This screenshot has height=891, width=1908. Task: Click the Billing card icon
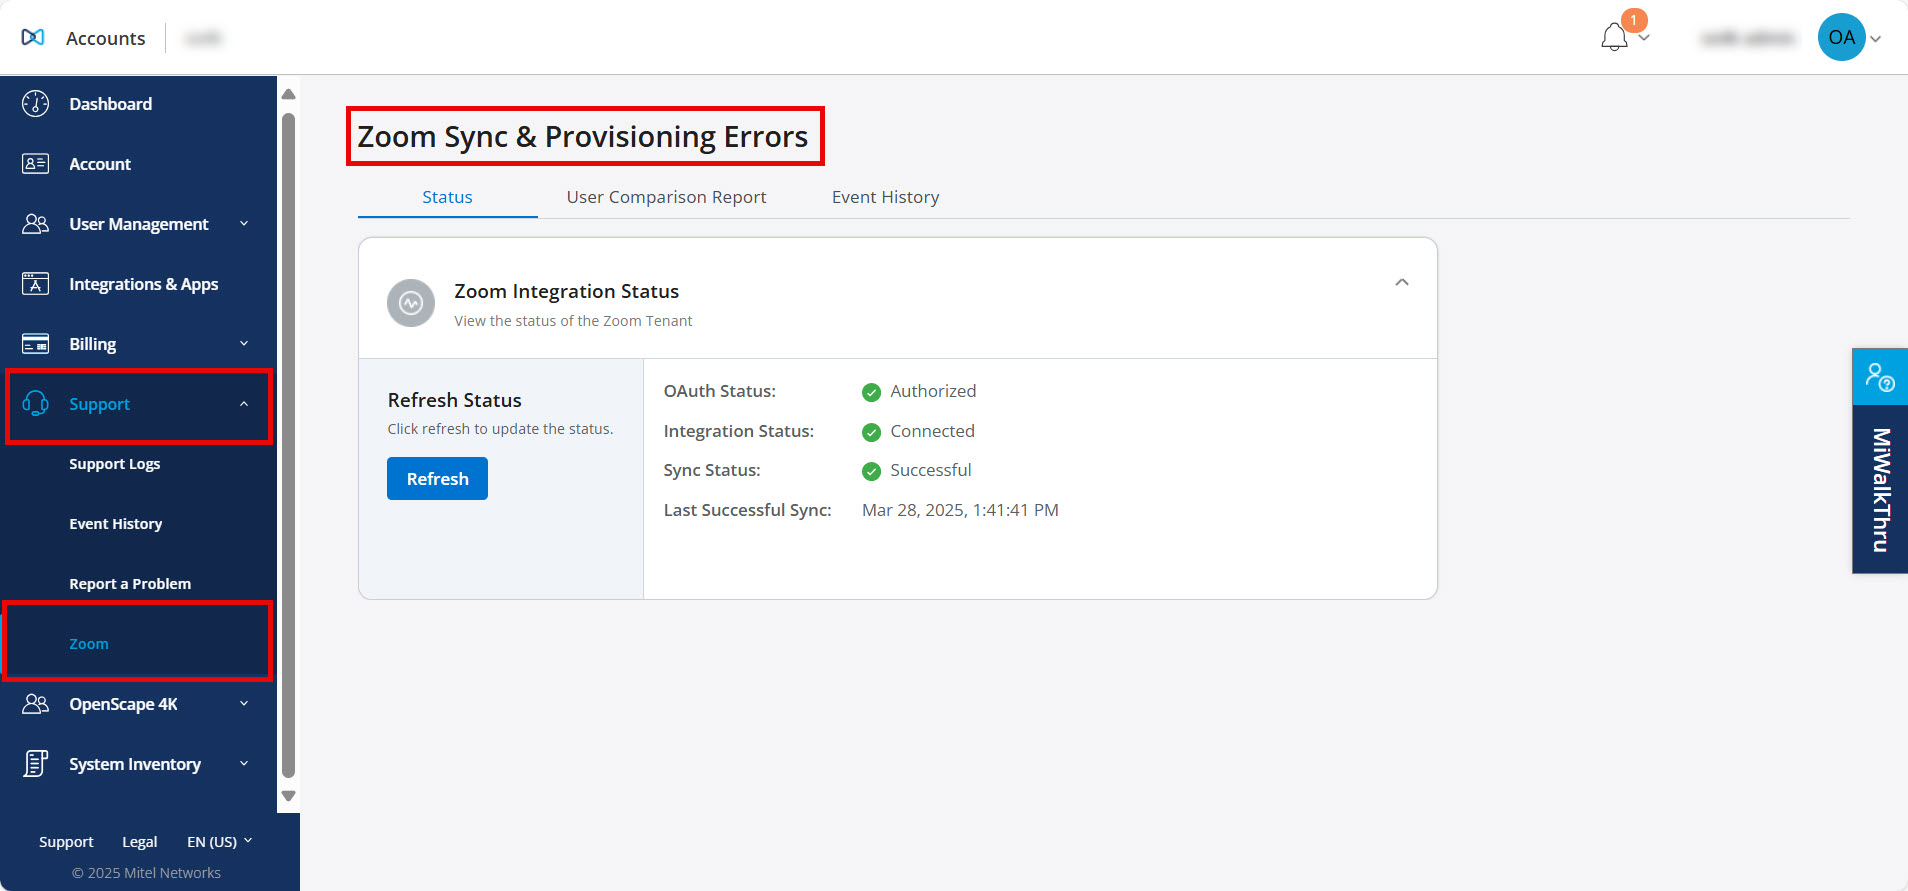pos(36,344)
